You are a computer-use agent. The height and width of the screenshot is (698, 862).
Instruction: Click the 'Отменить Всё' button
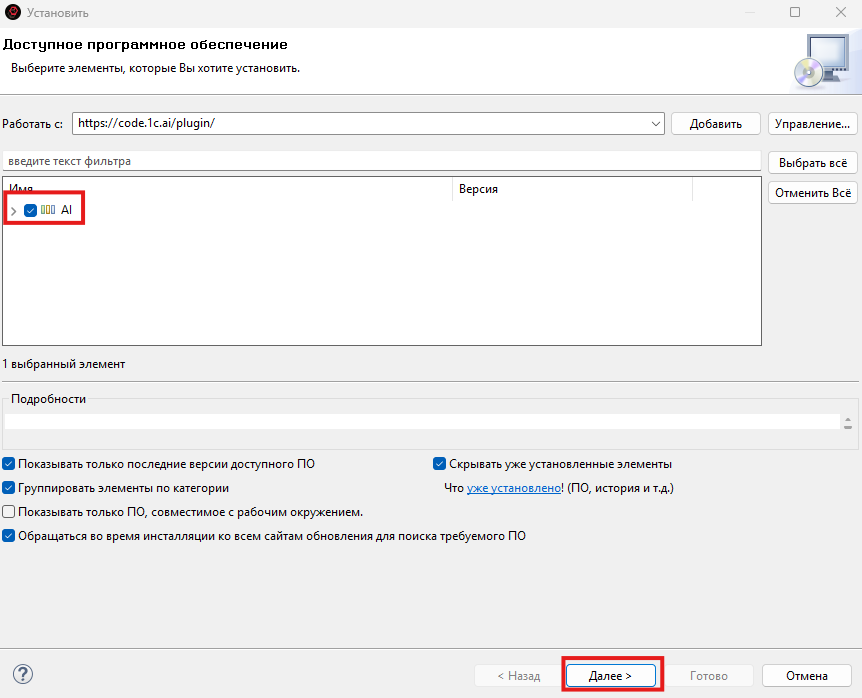[x=813, y=193]
